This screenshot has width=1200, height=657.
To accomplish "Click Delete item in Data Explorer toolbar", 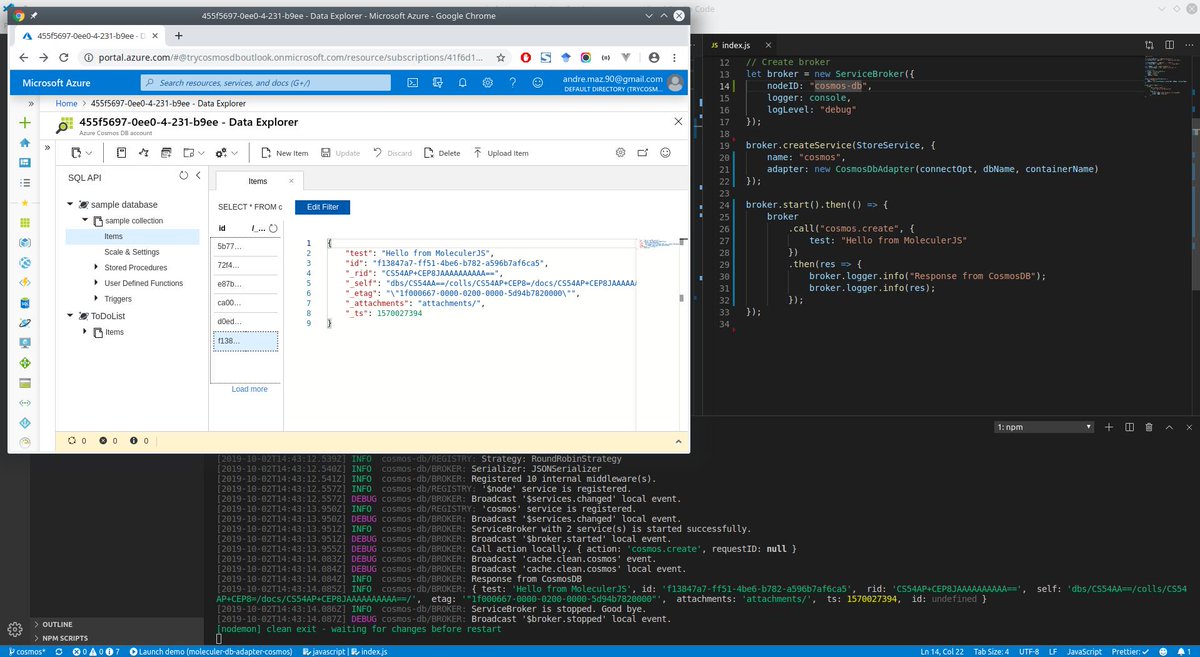I will pyautogui.click(x=442, y=153).
